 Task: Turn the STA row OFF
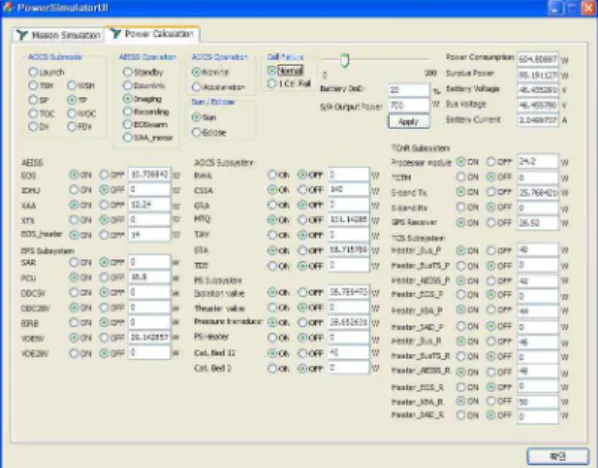[302, 251]
